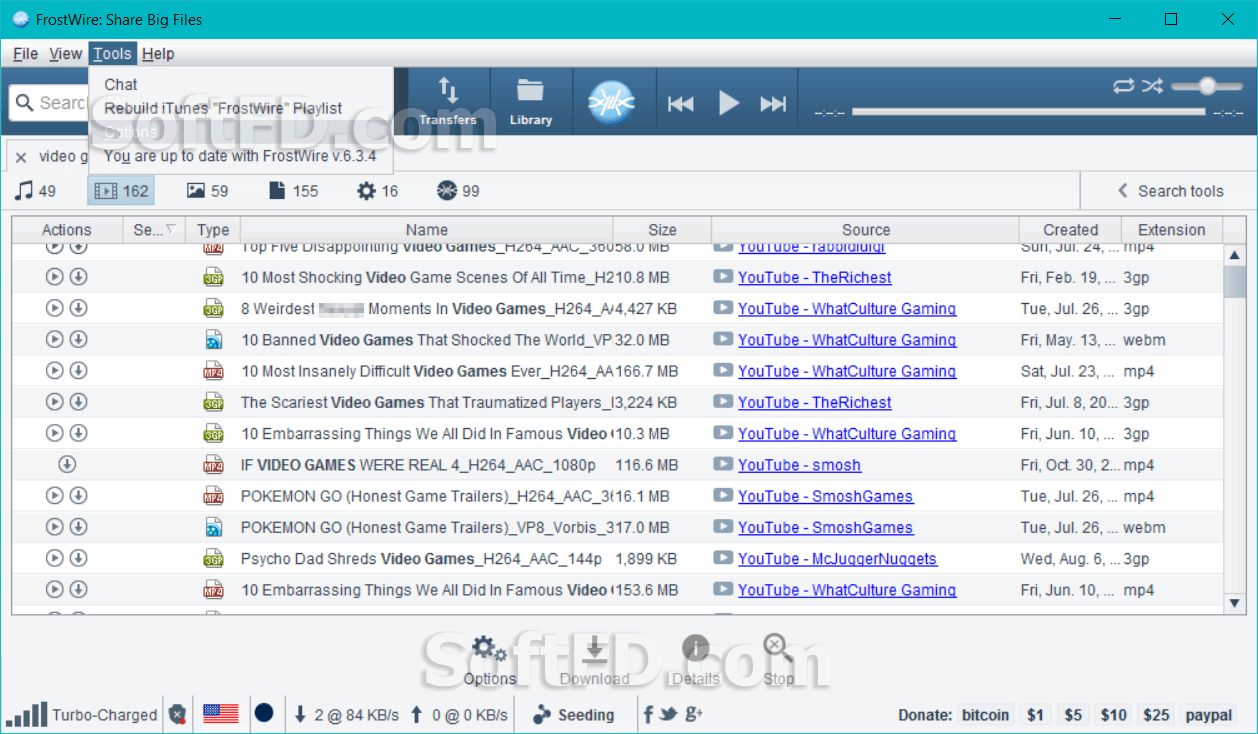1258x734 pixels.
Task: Open WhatCulture Gaming link for Banned Games
Action: 846,340
